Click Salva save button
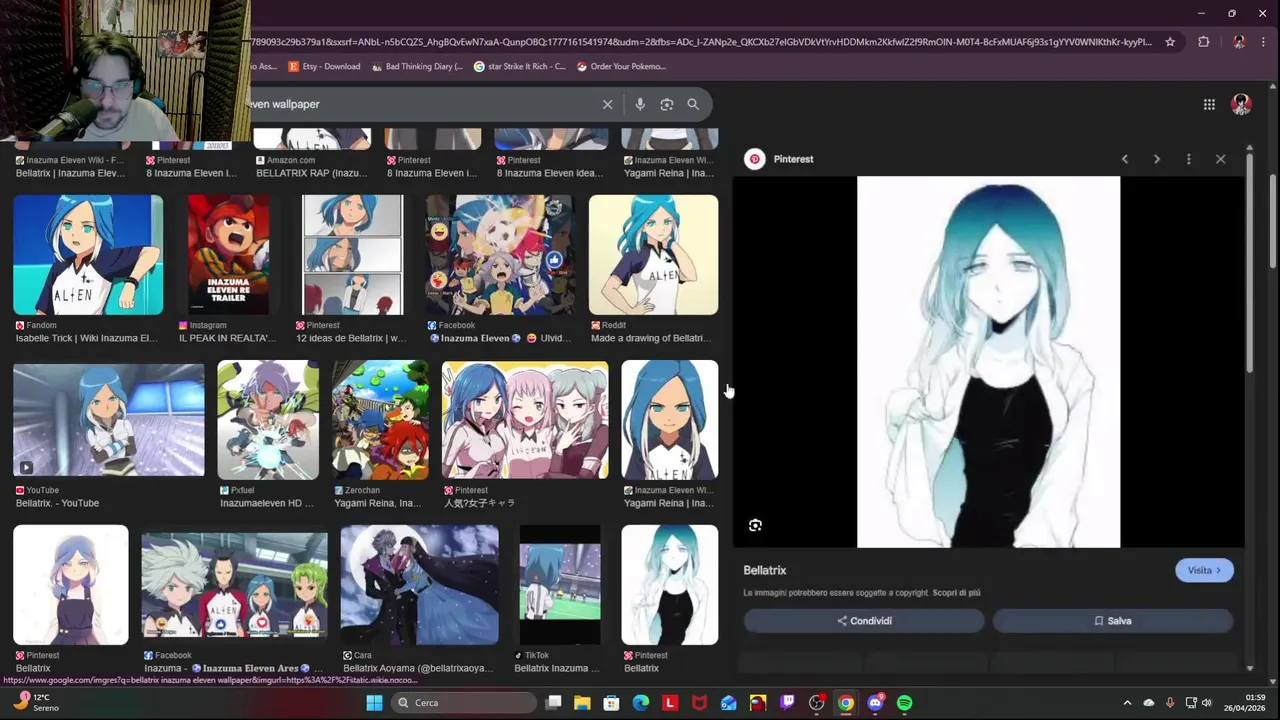Image resolution: width=1280 pixels, height=720 pixels. click(1113, 621)
